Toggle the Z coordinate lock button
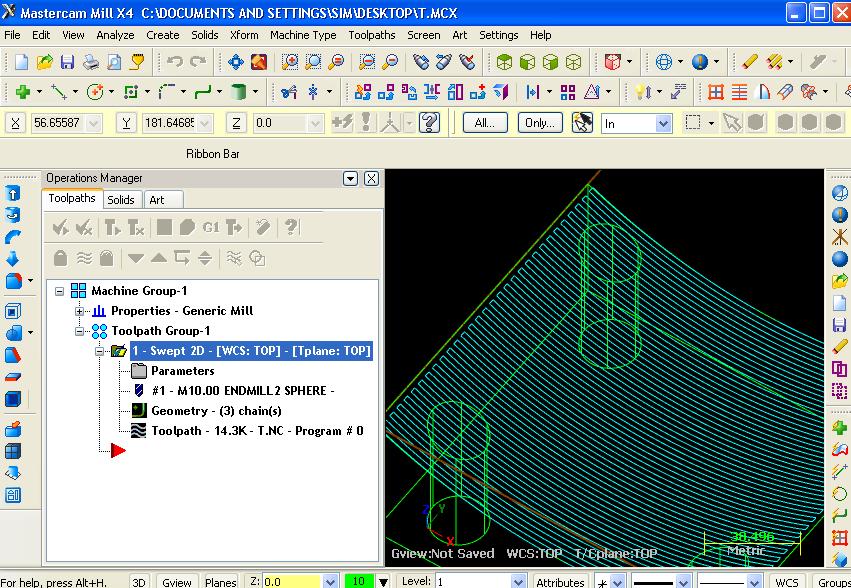Image resolution: width=851 pixels, height=588 pixels. [x=236, y=123]
